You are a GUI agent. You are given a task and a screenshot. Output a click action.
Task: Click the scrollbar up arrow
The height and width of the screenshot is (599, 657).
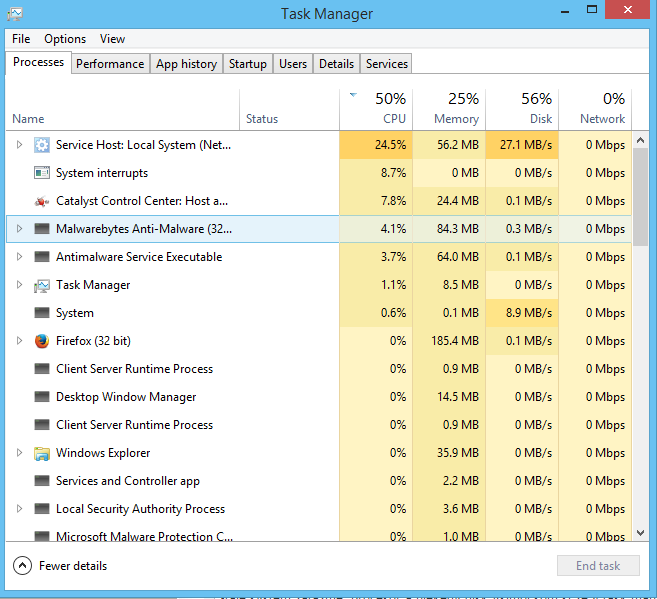[640, 140]
